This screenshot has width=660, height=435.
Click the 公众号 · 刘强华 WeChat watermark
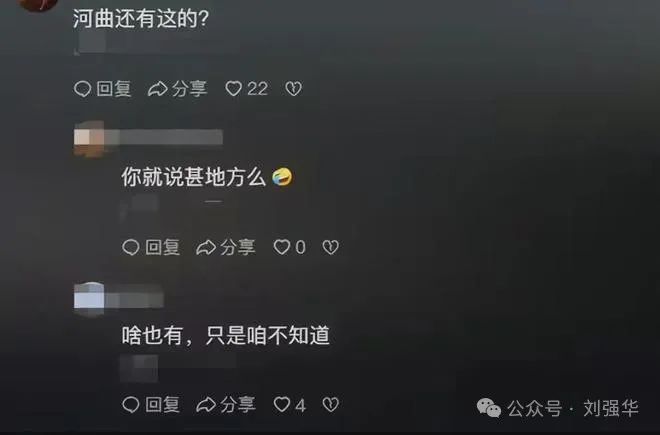coord(558,408)
